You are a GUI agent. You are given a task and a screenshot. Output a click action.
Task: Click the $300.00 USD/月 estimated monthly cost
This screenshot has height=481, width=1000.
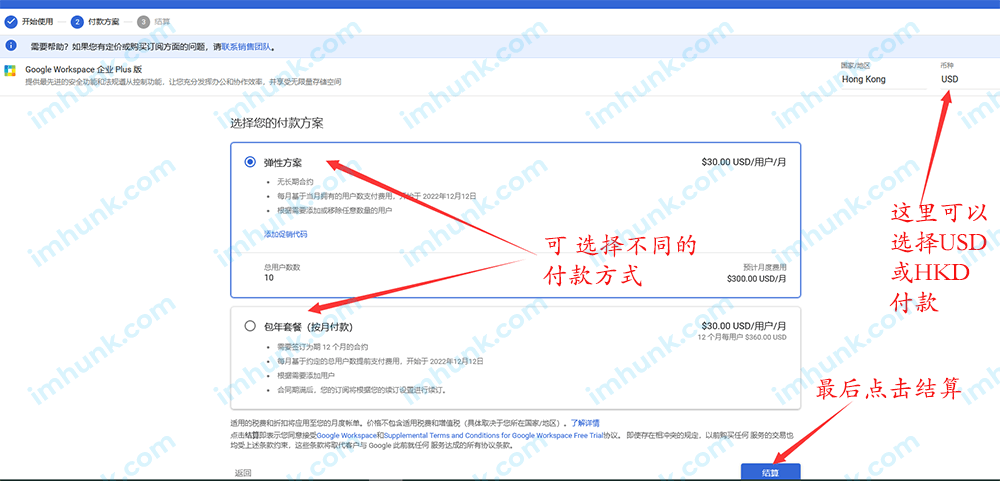756,278
